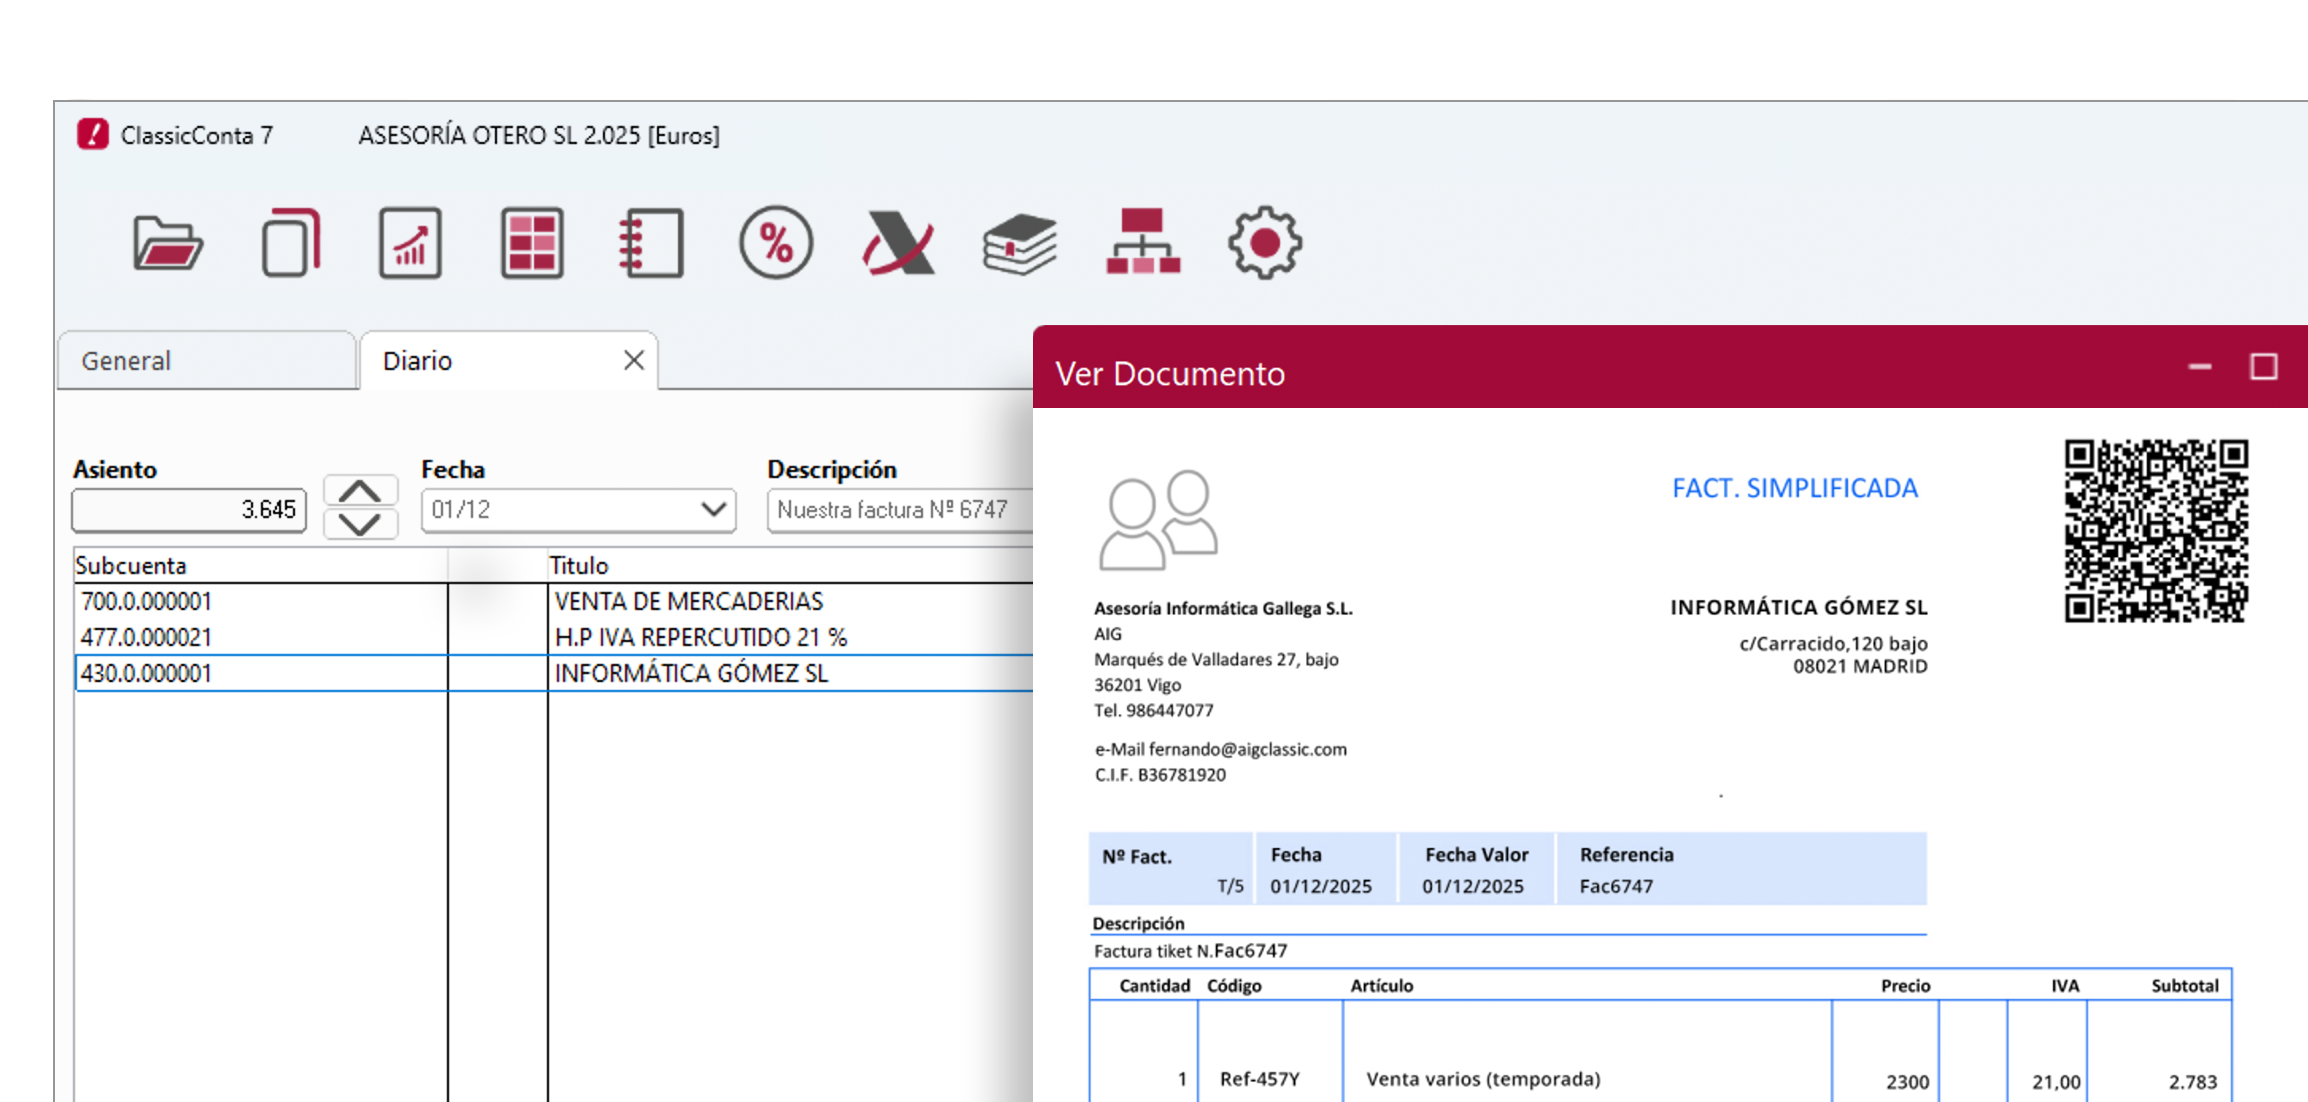Open the chart report toolbar icon
The width and height of the screenshot is (2308, 1102).
click(410, 243)
